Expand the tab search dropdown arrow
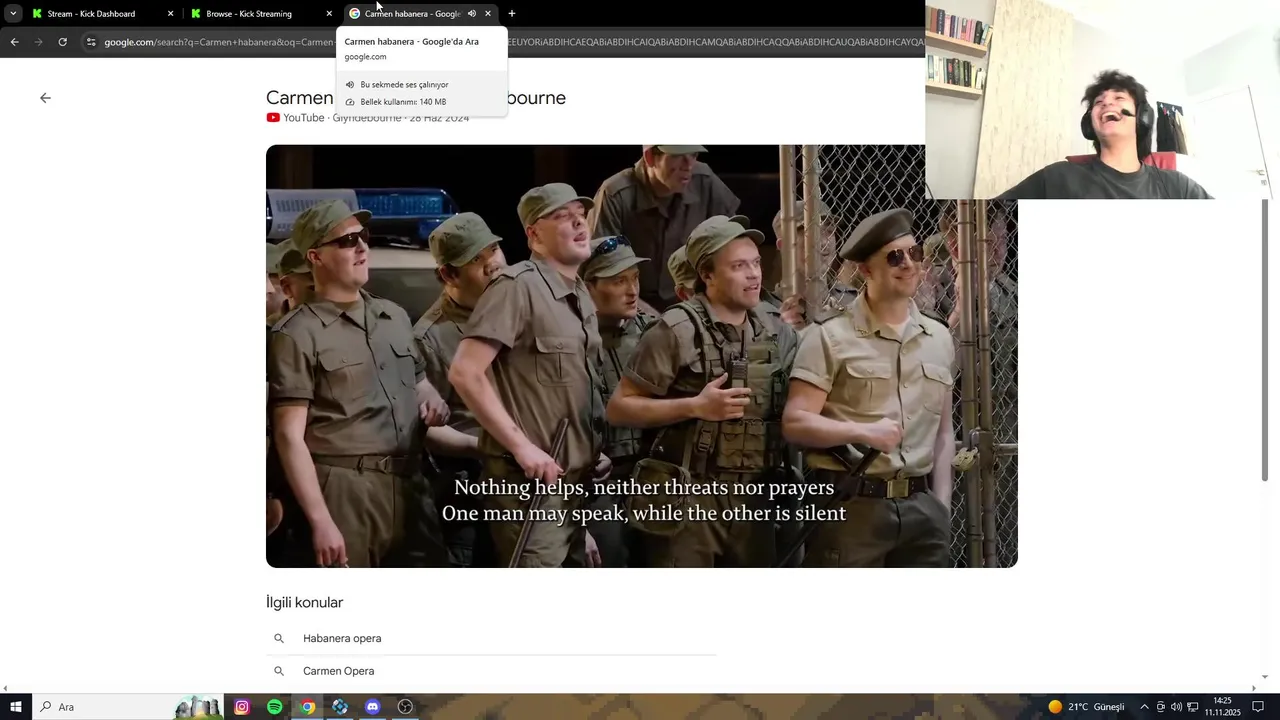Screen dimensions: 1280x720 [13, 14]
